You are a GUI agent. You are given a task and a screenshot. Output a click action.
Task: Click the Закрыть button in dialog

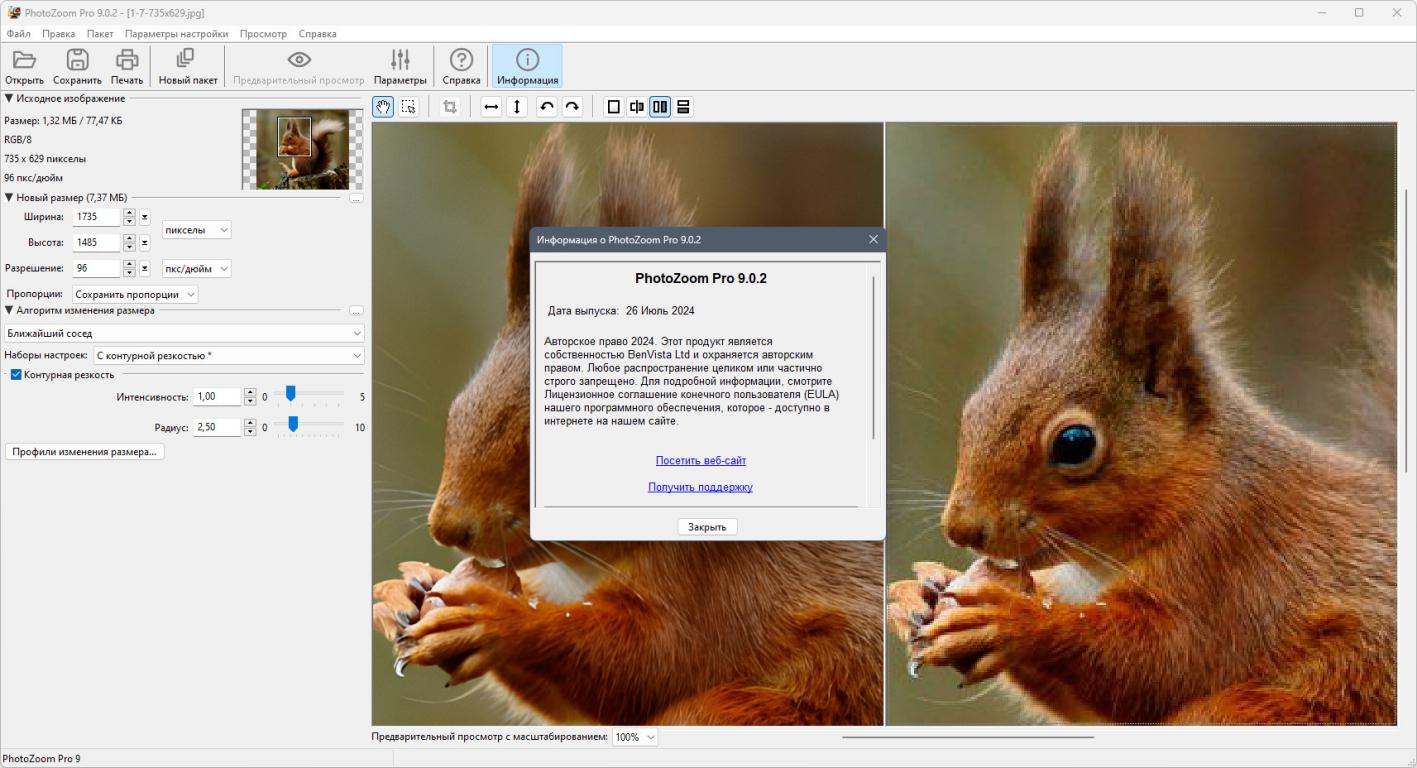tap(707, 527)
